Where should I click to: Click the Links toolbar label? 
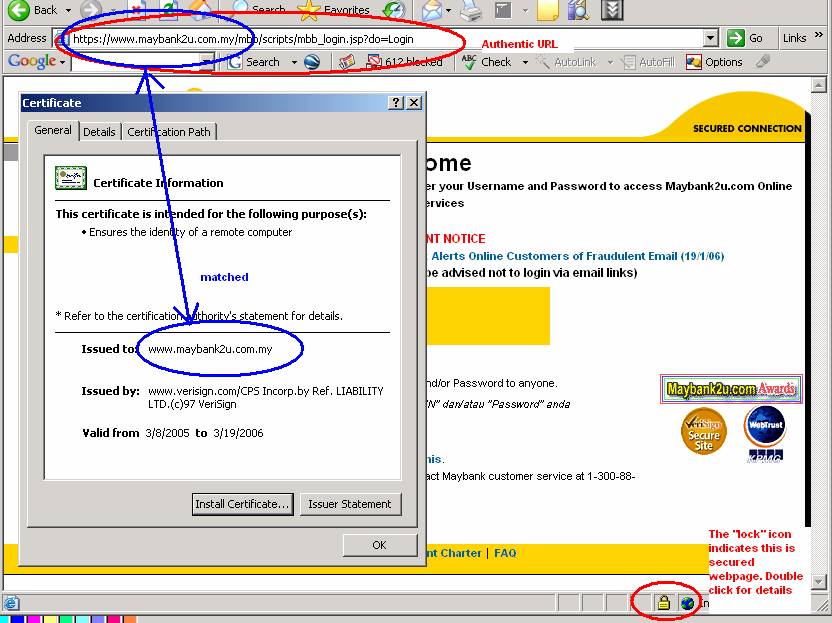[x=794, y=38]
